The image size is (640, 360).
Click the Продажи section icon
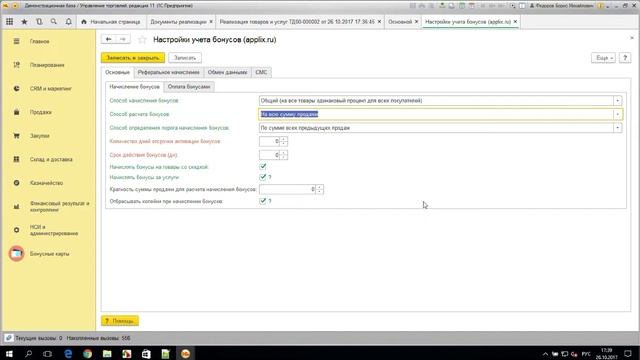click(16, 112)
